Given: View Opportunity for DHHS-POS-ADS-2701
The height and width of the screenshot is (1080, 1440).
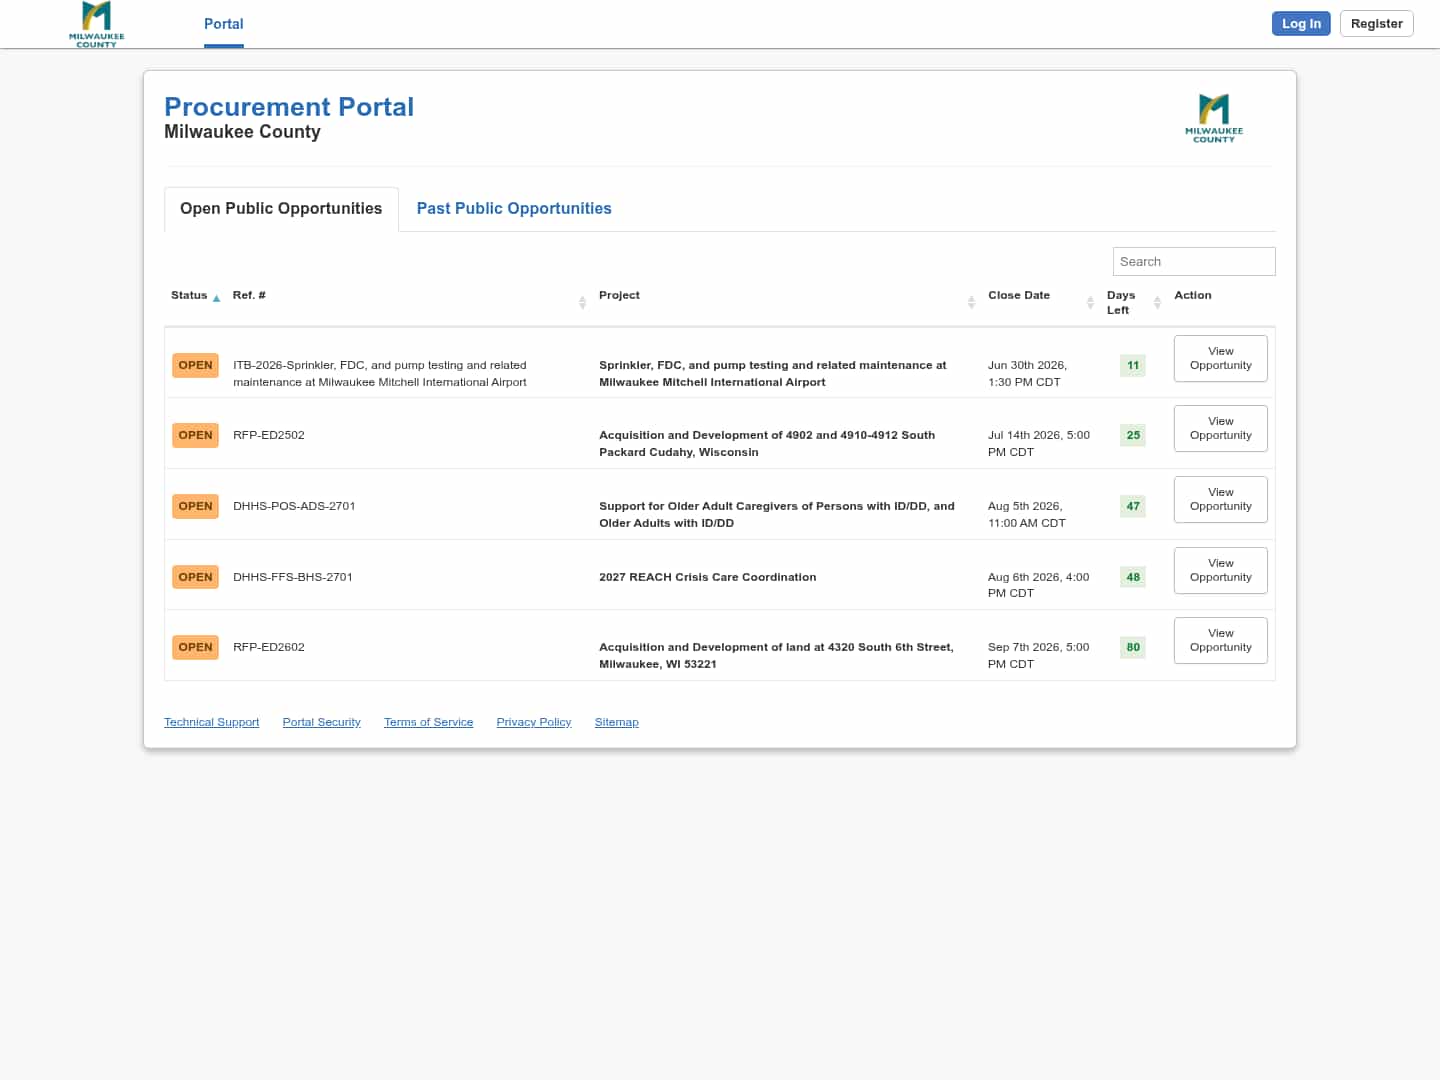Looking at the screenshot, I should 1221,499.
